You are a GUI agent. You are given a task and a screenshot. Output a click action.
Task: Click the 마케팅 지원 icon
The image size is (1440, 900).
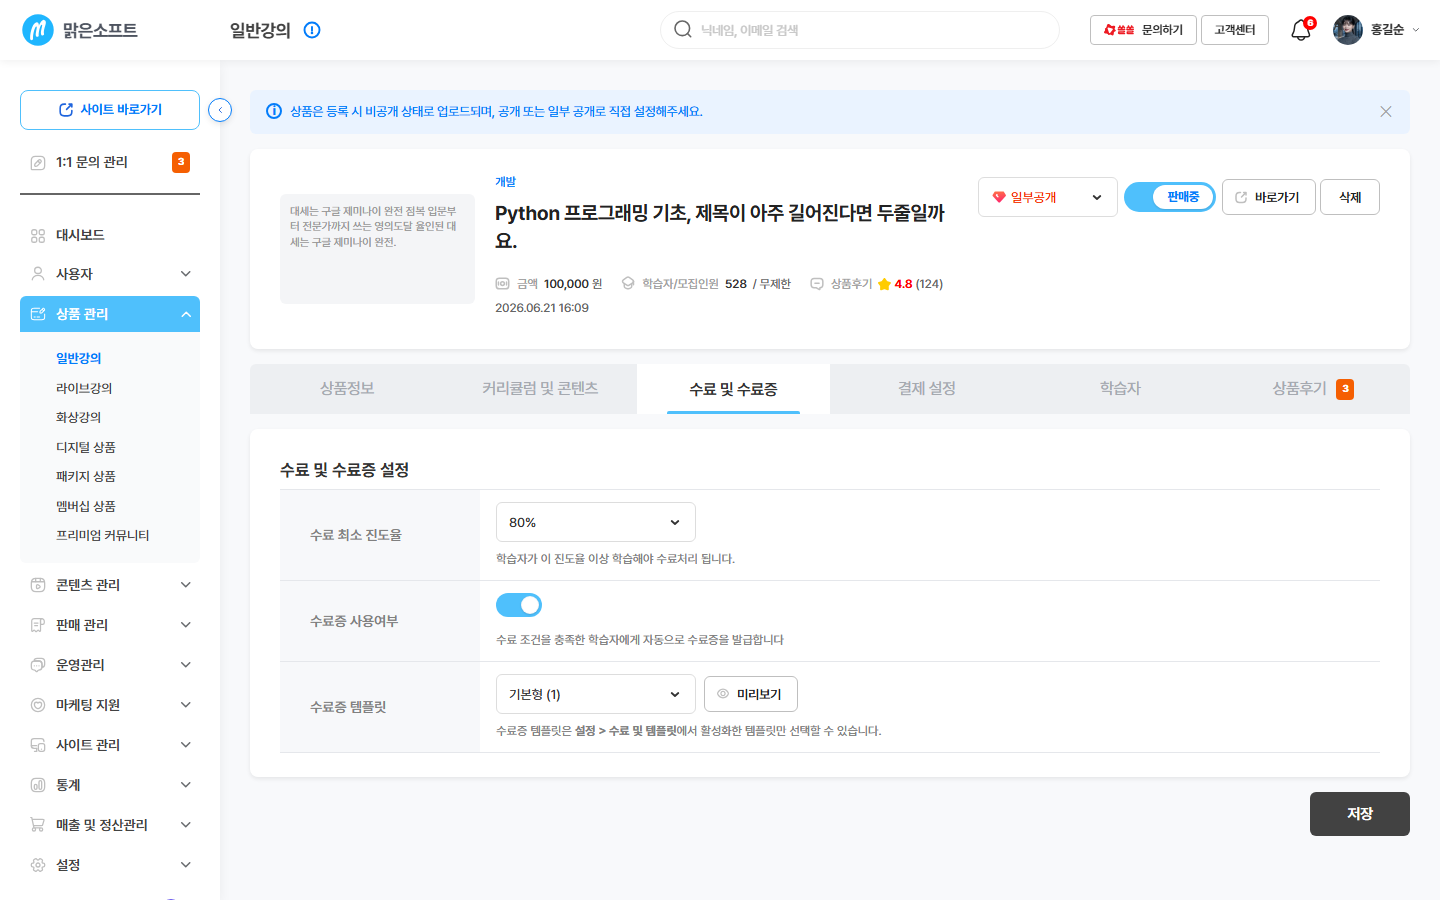38,705
